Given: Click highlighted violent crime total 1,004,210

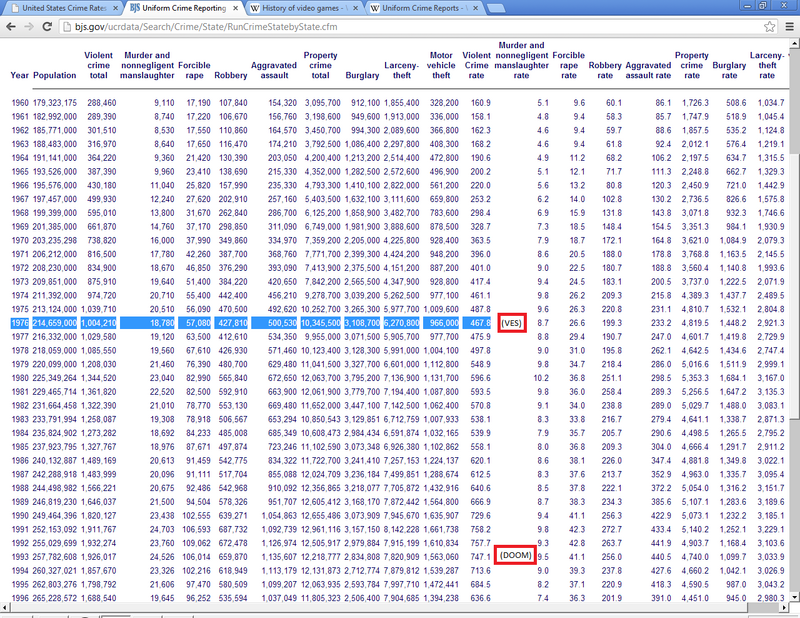Looking at the screenshot, I should (x=98, y=323).
